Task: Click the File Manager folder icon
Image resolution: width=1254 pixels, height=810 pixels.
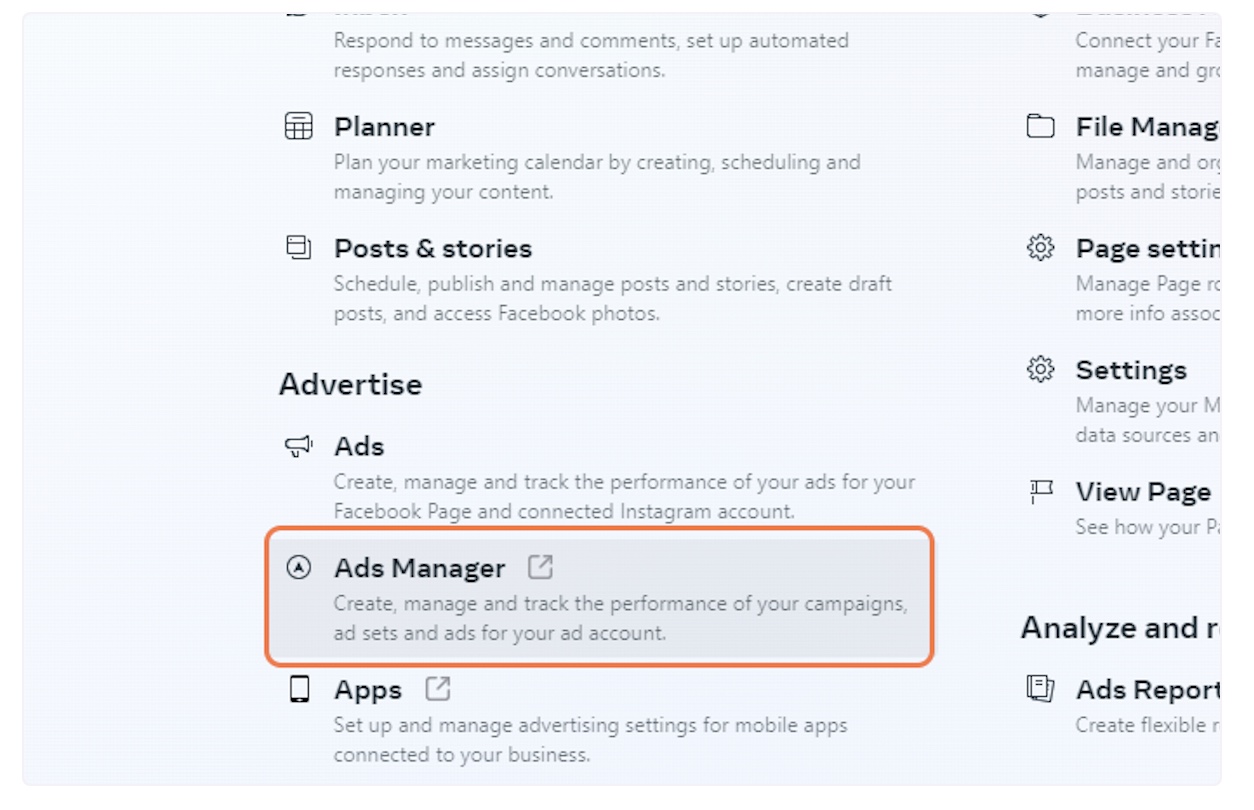Action: [x=1041, y=127]
